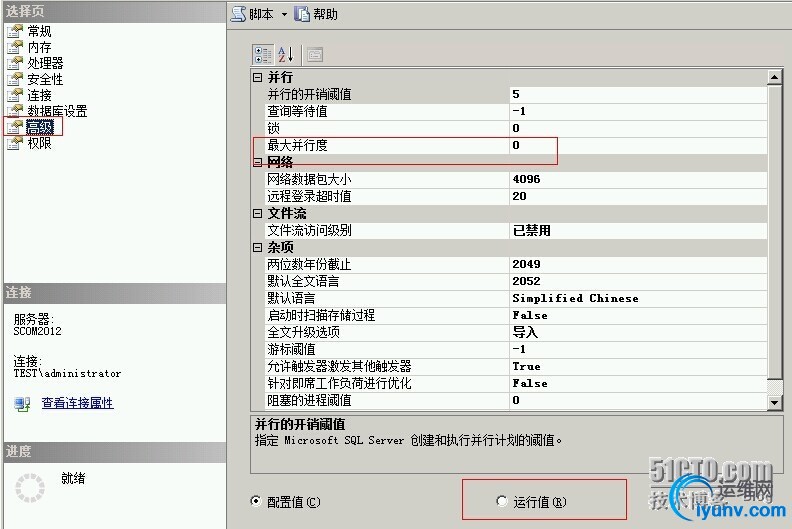Click the 高级 page icon
Viewport: 792px width, 529px height.
[x=15, y=127]
